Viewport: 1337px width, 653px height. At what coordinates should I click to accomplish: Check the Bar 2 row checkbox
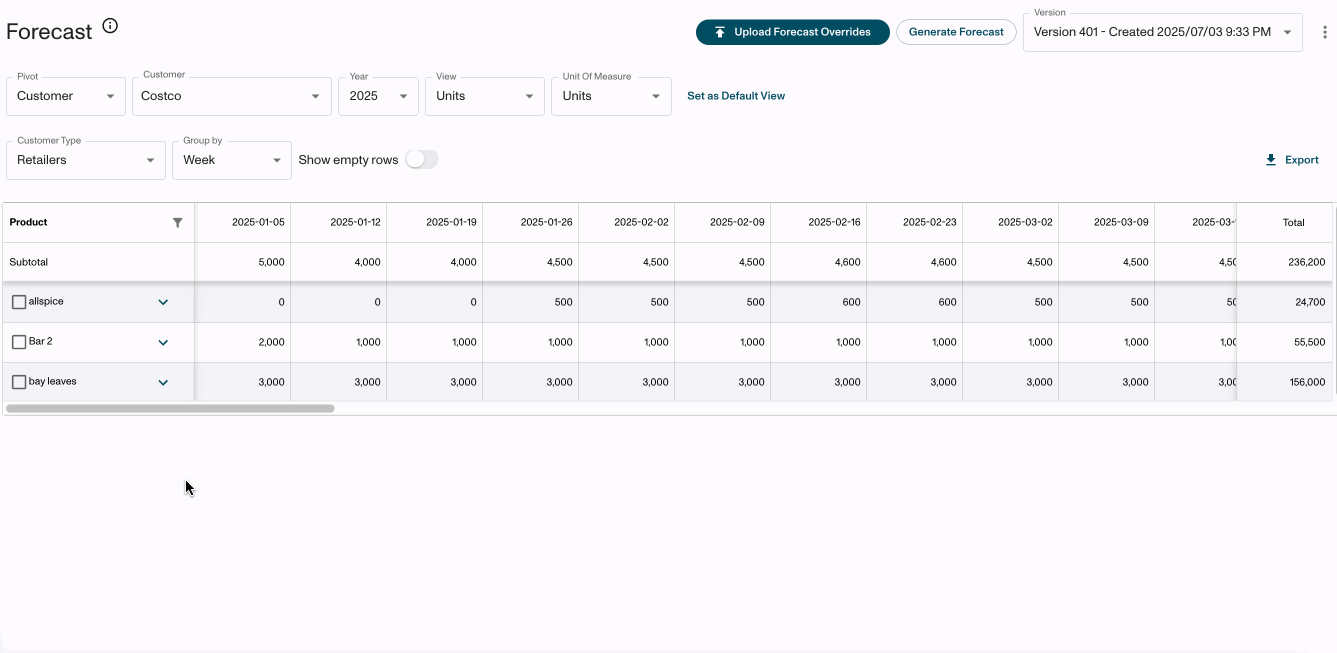click(18, 342)
